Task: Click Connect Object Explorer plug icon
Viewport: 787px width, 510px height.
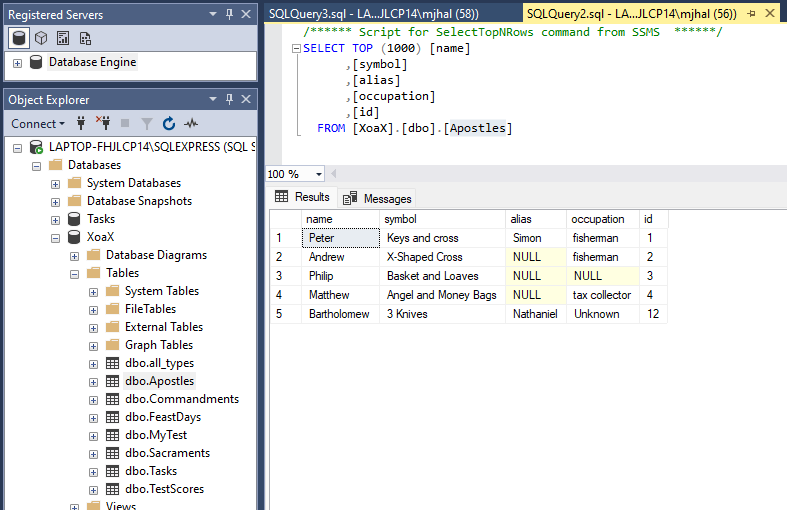Action: 81,124
